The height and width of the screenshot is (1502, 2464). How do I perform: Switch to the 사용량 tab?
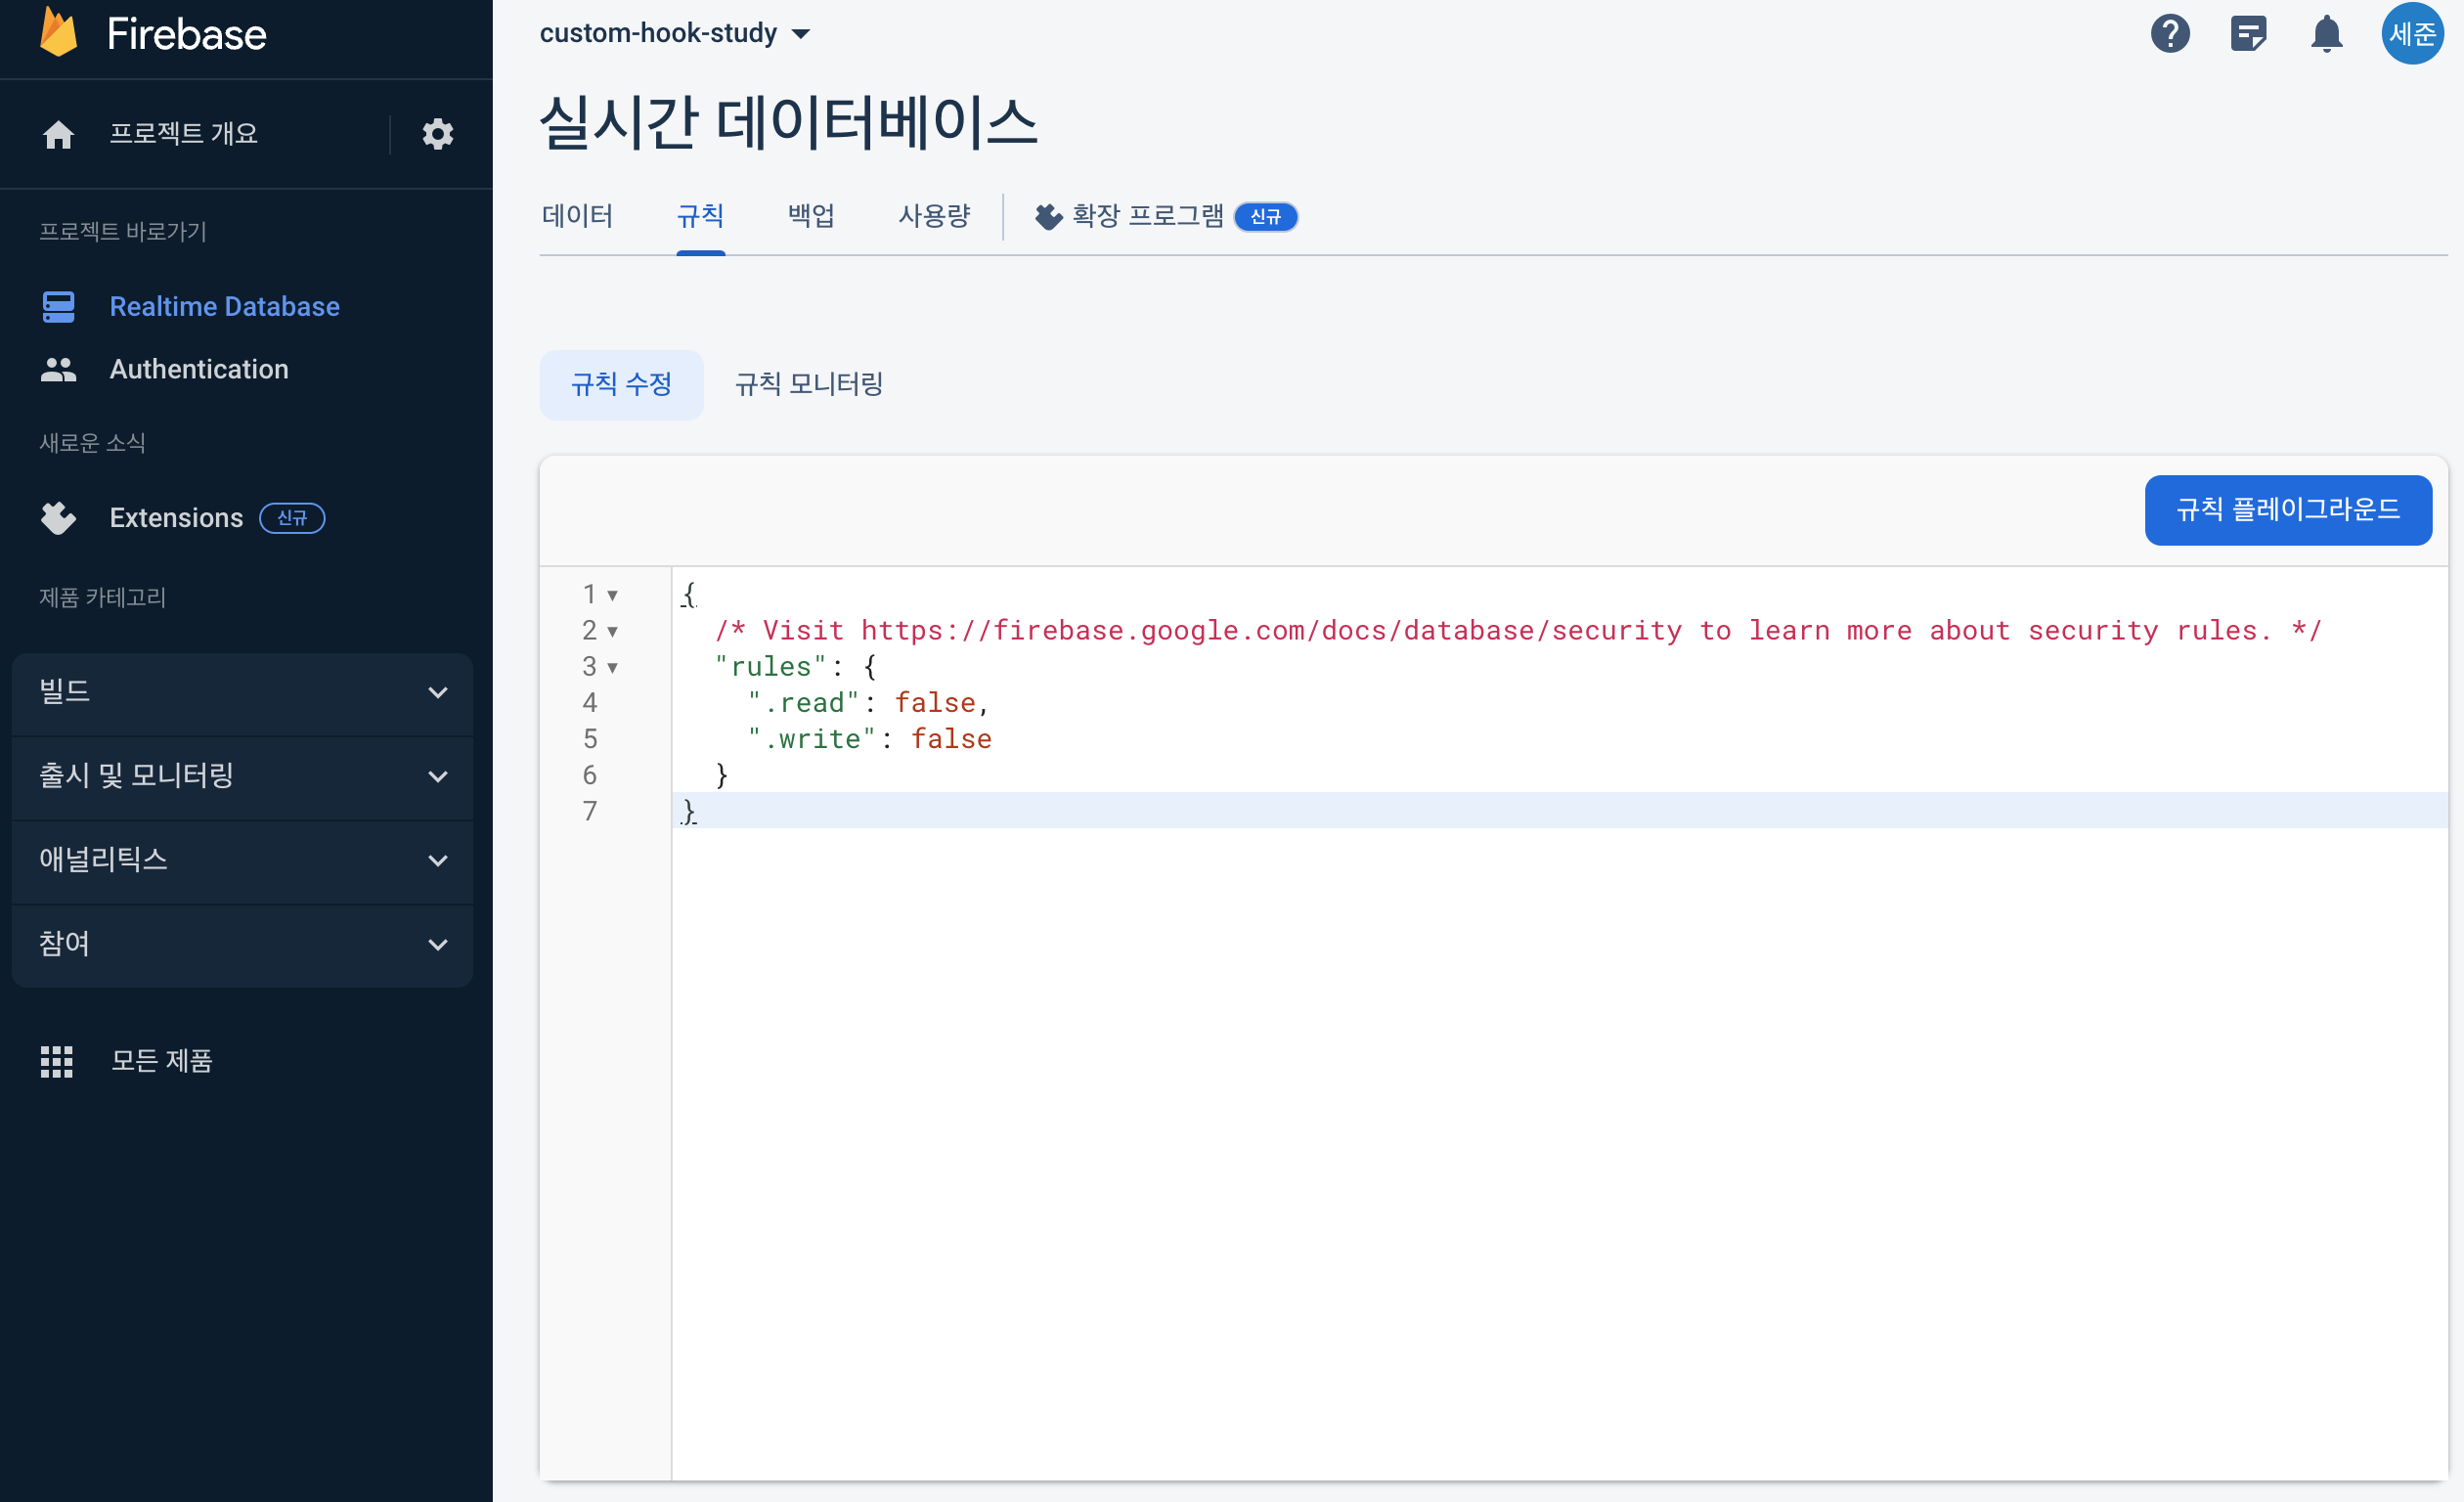pyautogui.click(x=933, y=216)
